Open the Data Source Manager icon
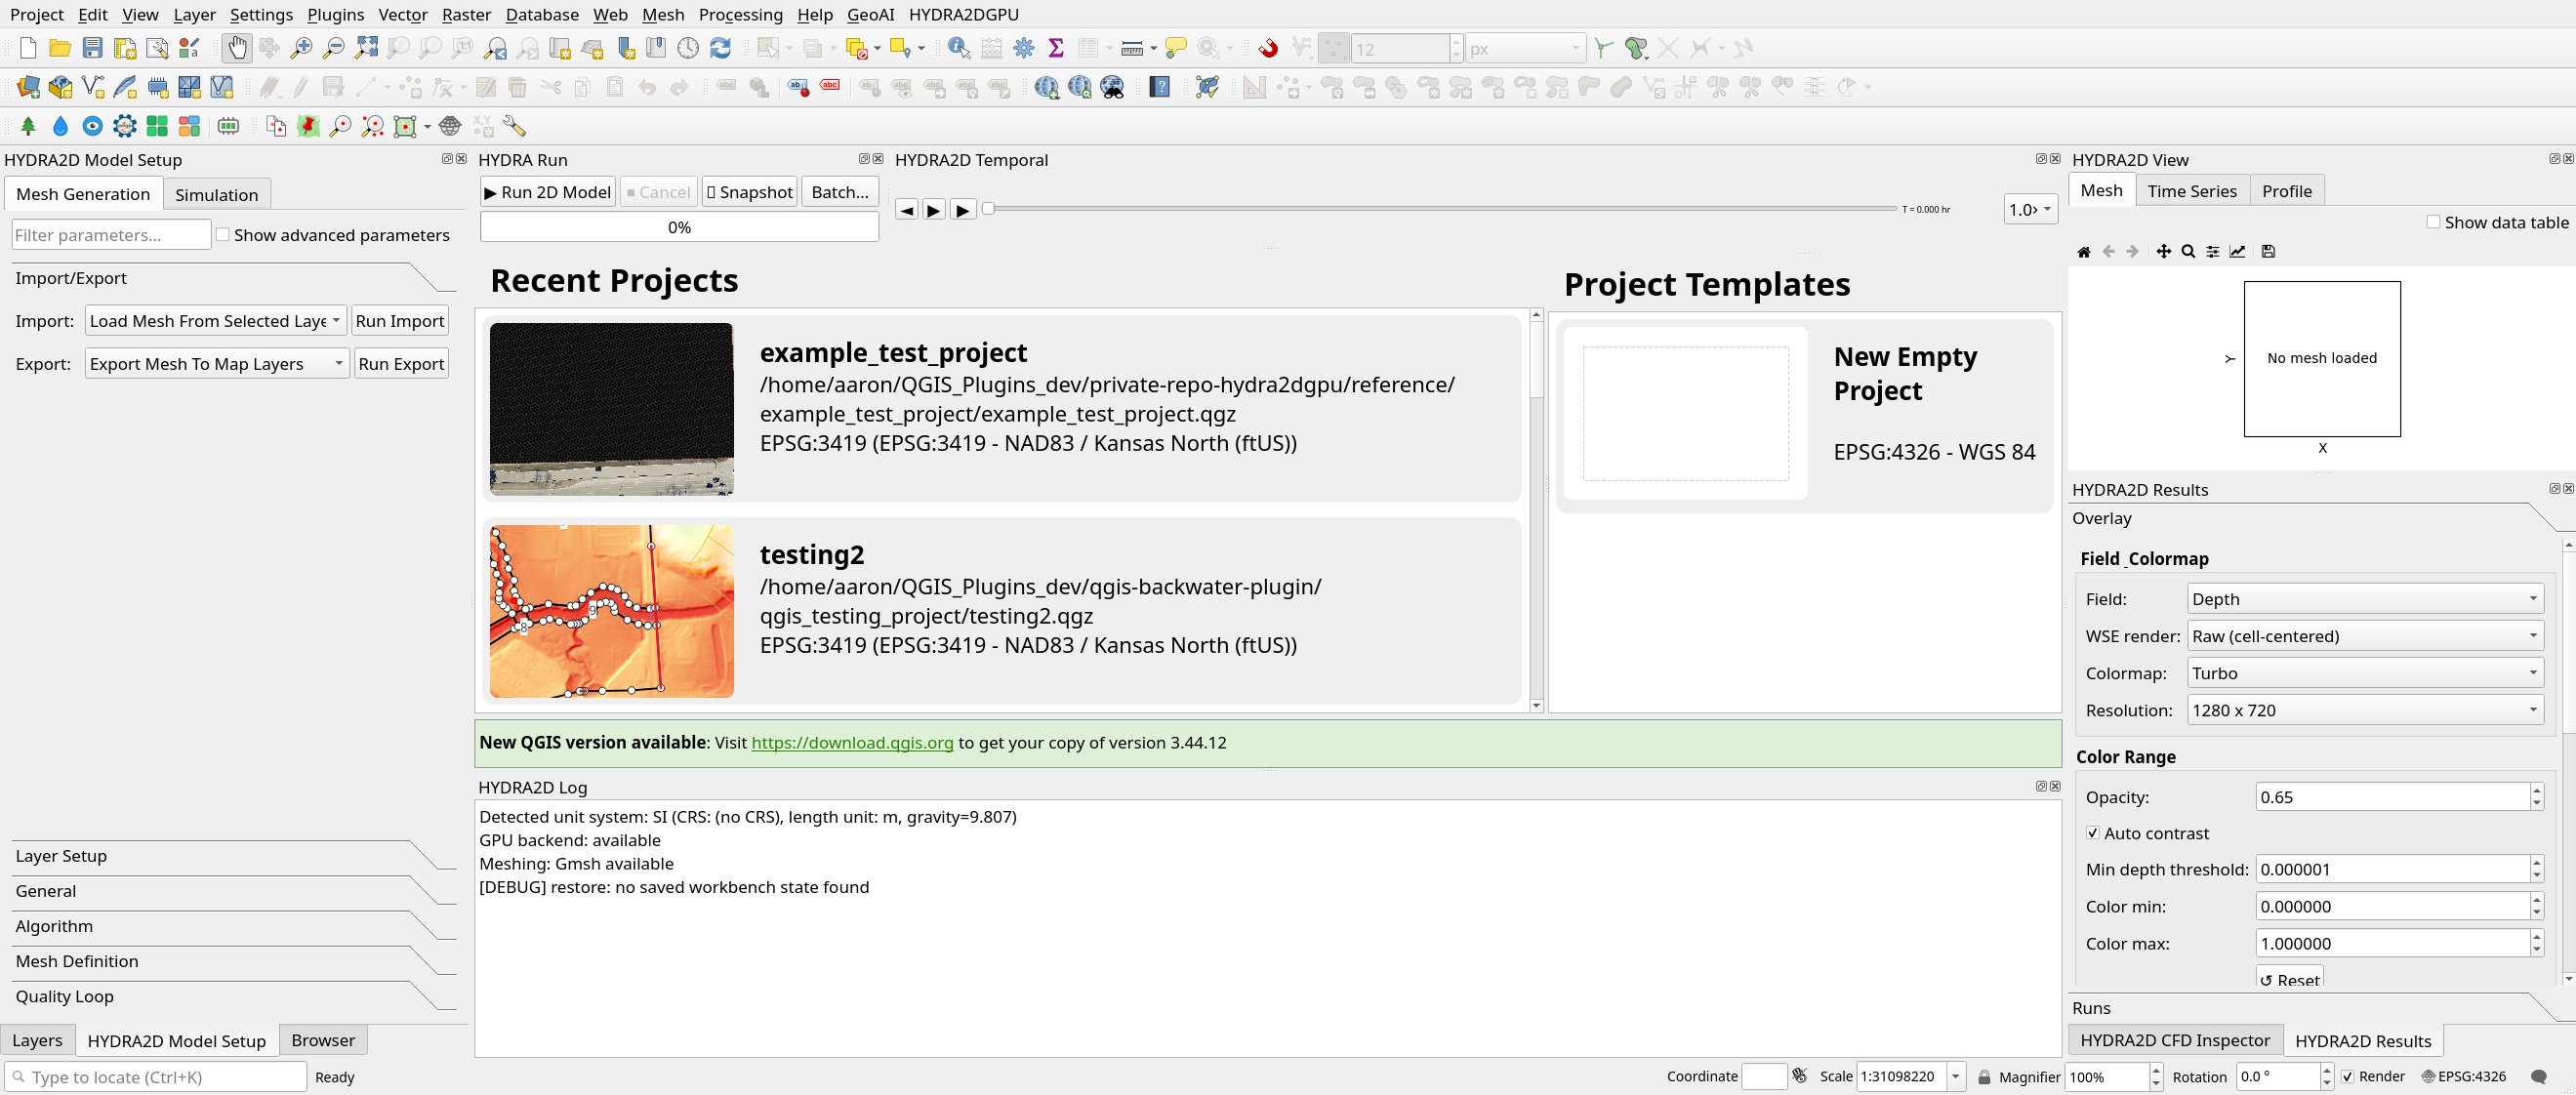Viewport: 2576px width, 1095px height. 28,87
